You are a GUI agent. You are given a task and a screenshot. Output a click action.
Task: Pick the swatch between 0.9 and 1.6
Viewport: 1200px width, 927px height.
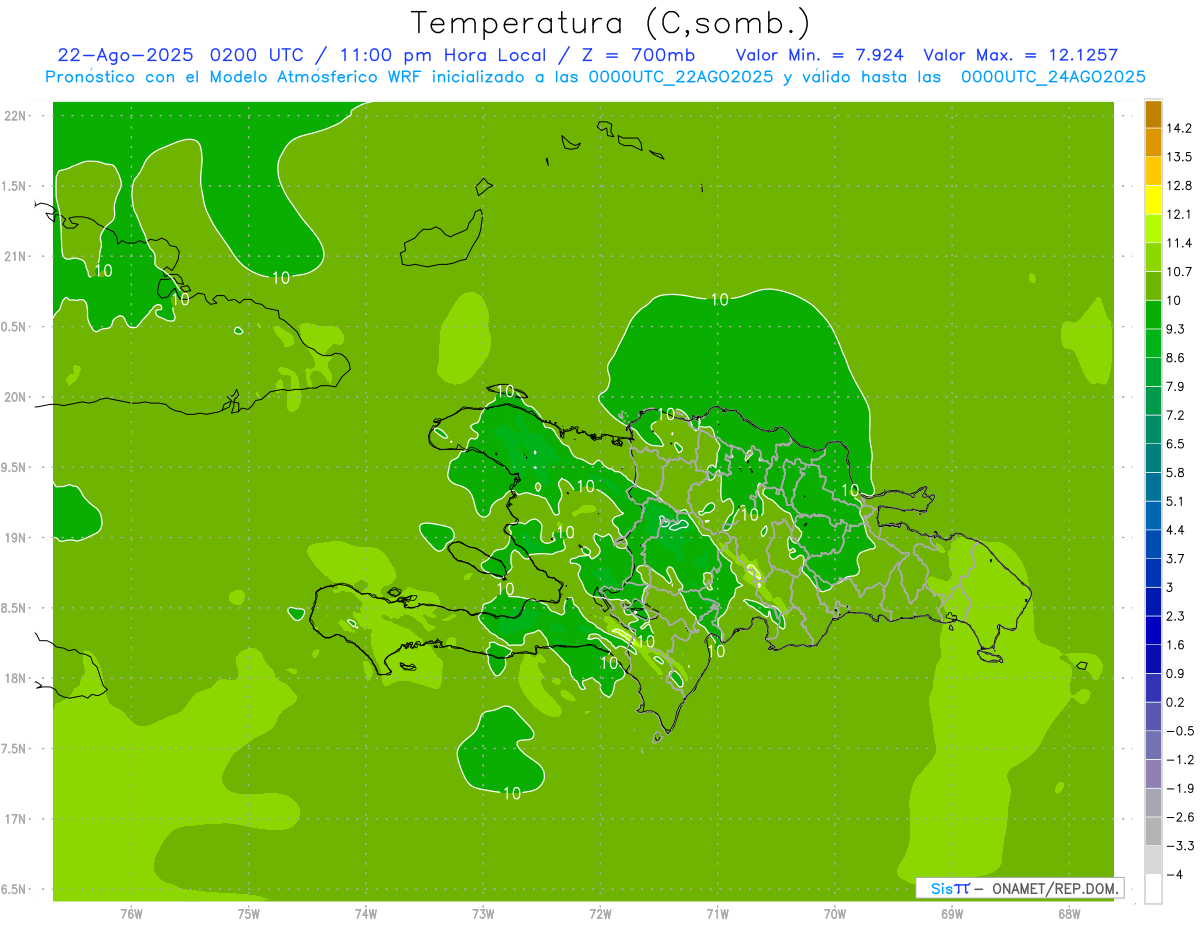tap(1153, 660)
